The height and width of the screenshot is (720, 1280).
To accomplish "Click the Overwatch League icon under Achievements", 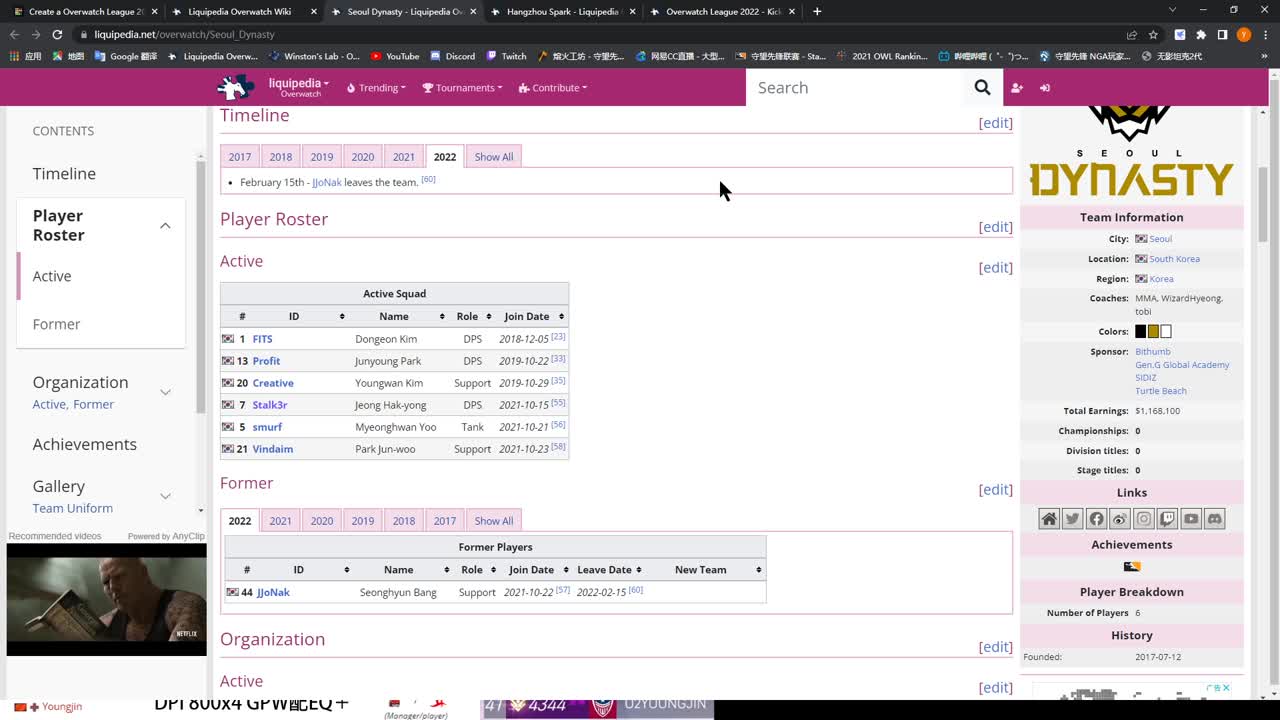I will [1132, 566].
